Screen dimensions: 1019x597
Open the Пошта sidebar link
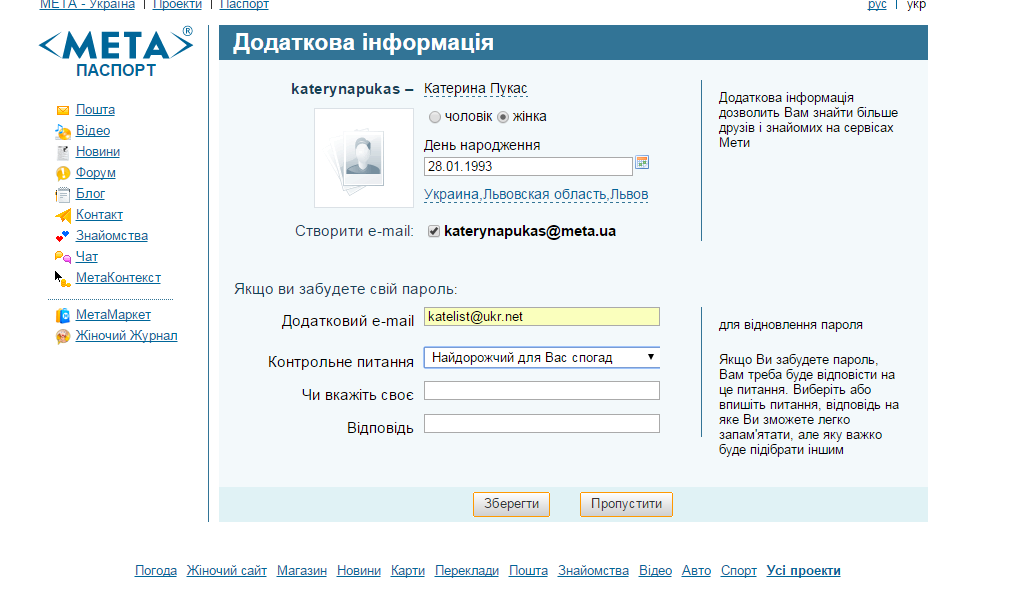(x=96, y=110)
